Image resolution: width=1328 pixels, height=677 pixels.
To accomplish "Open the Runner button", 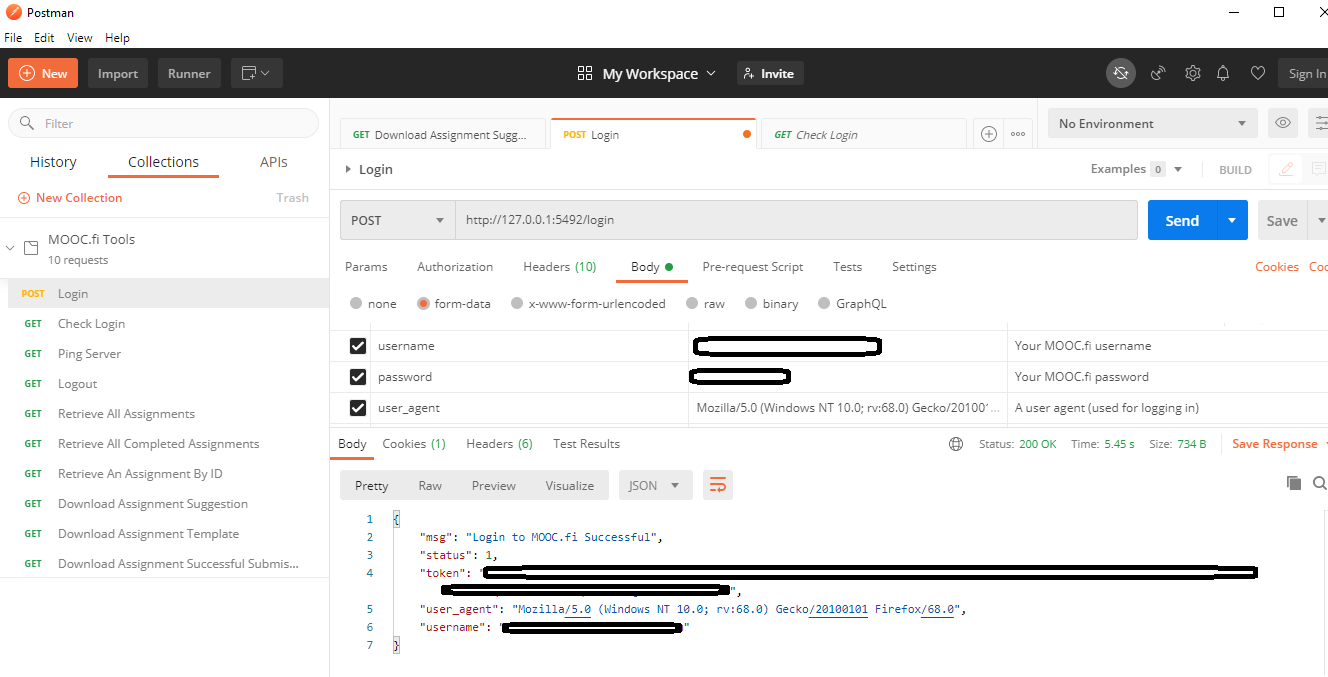I will coord(189,73).
